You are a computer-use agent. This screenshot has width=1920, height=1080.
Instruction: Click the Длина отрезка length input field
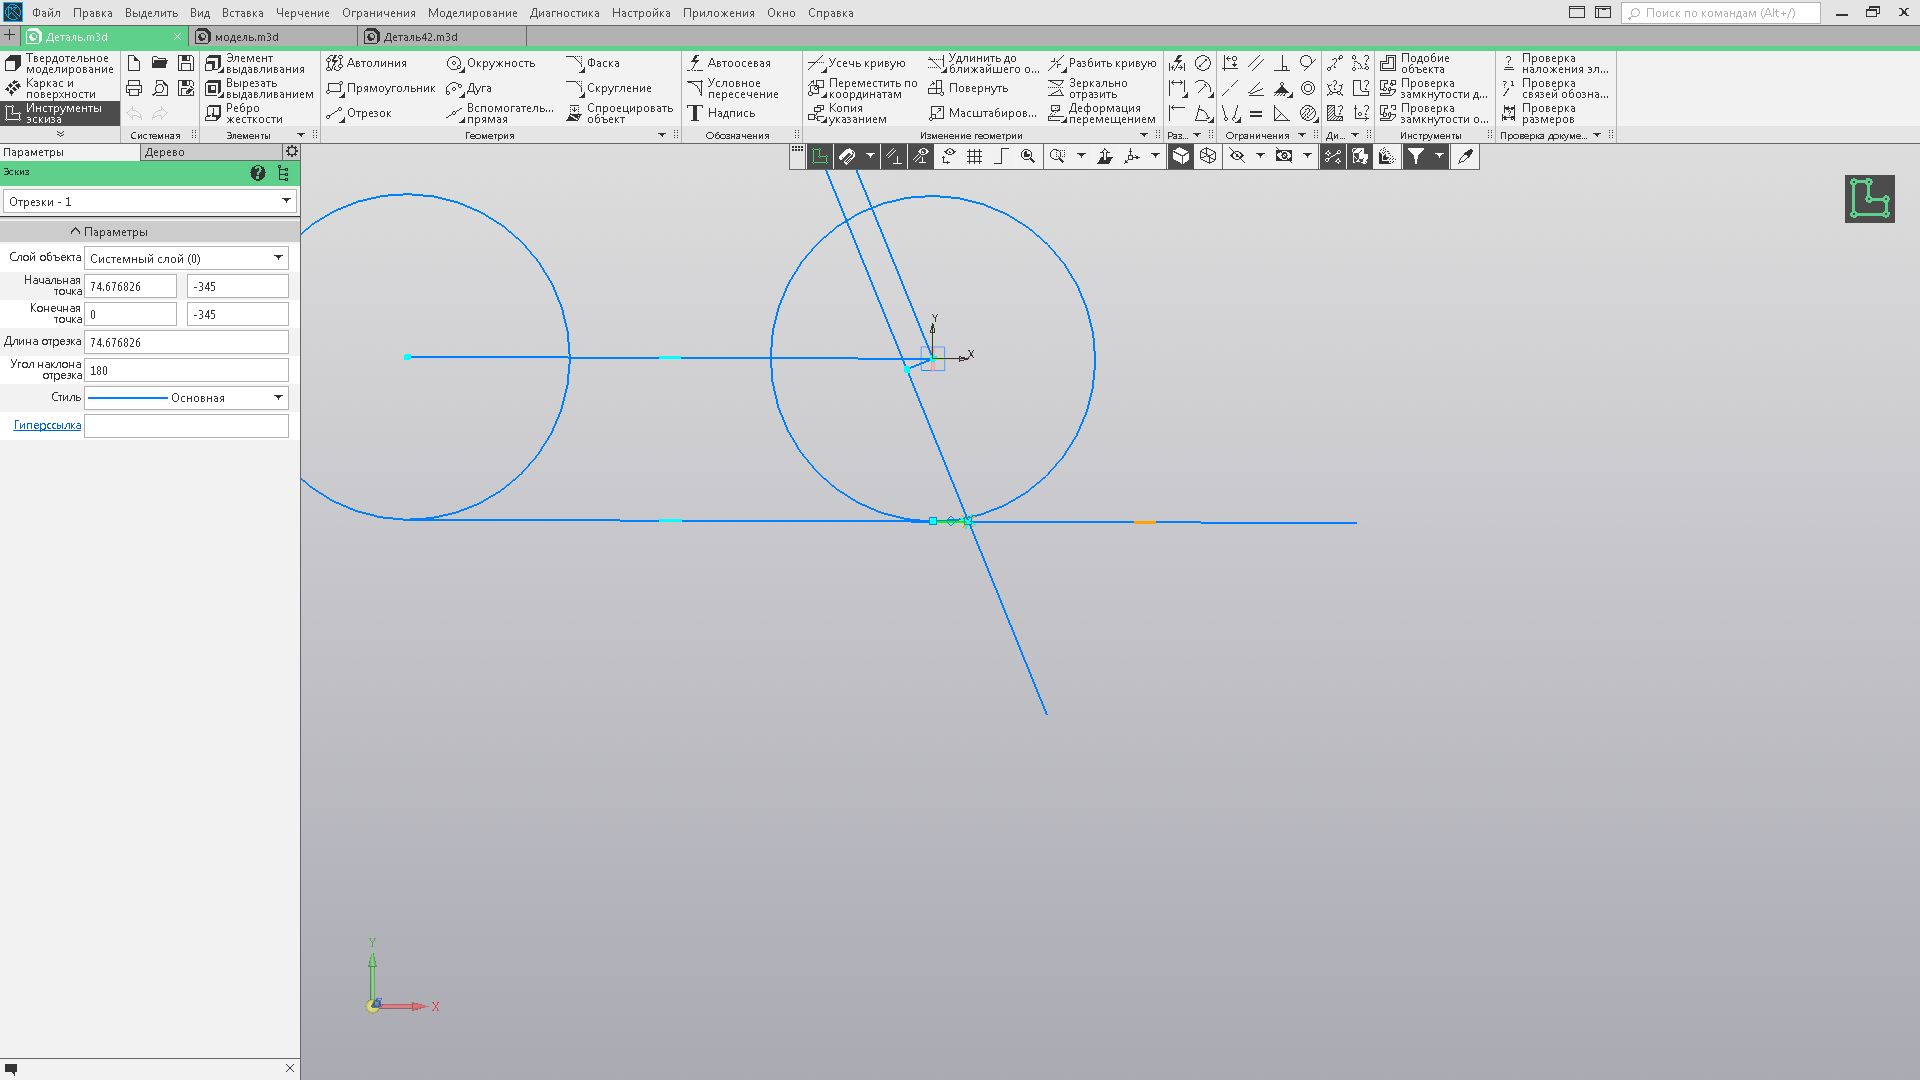186,342
